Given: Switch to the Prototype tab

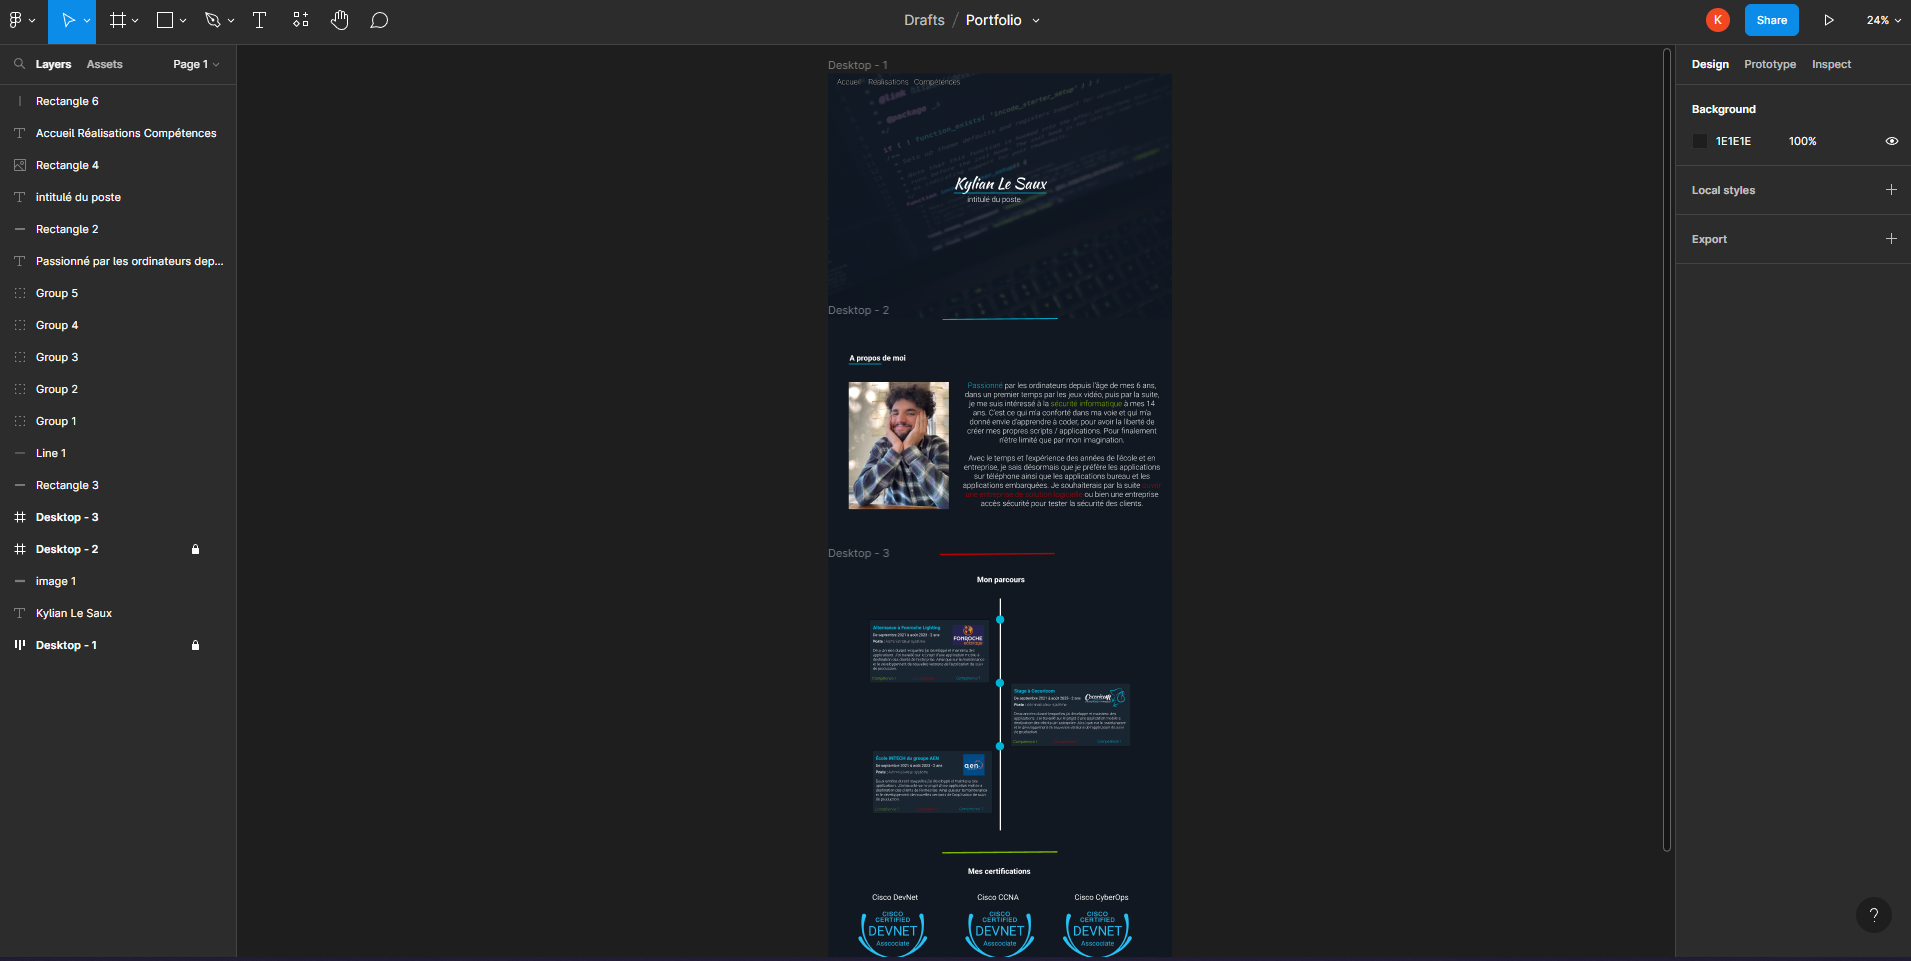Looking at the screenshot, I should [x=1769, y=64].
